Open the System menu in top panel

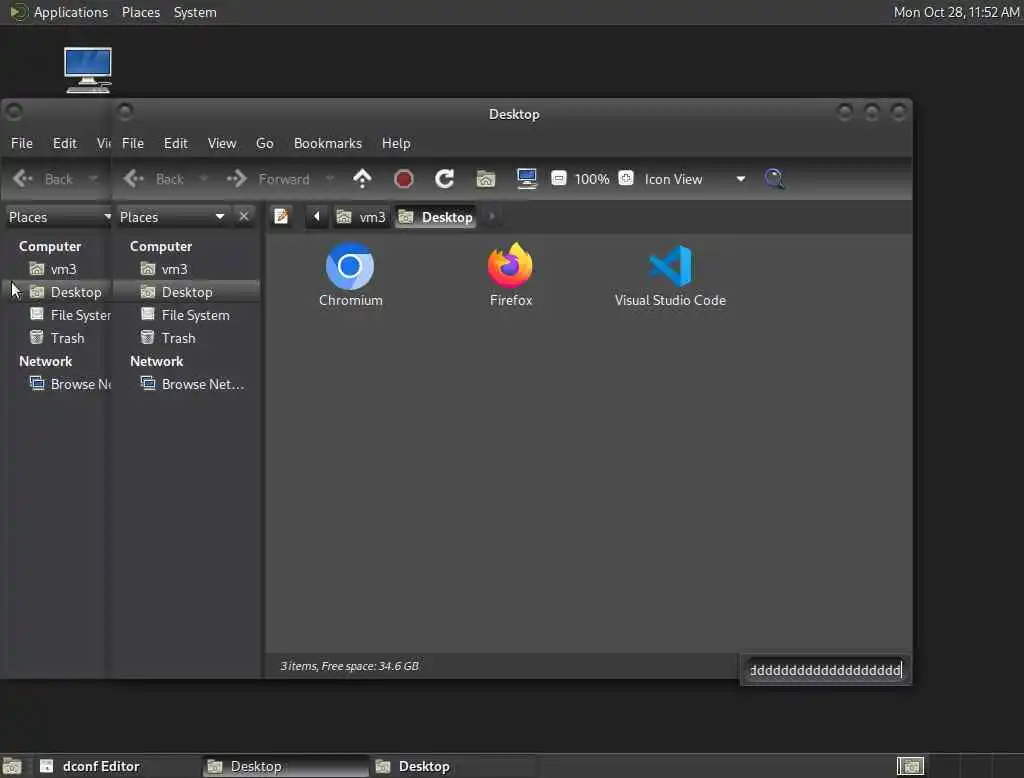click(195, 12)
